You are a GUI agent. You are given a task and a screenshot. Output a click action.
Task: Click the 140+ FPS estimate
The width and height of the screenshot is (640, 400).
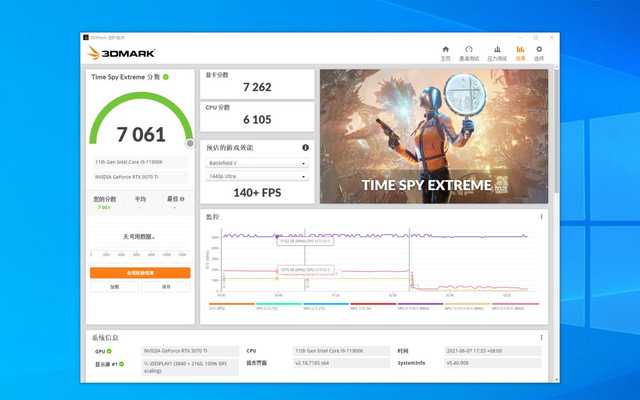[x=257, y=193]
